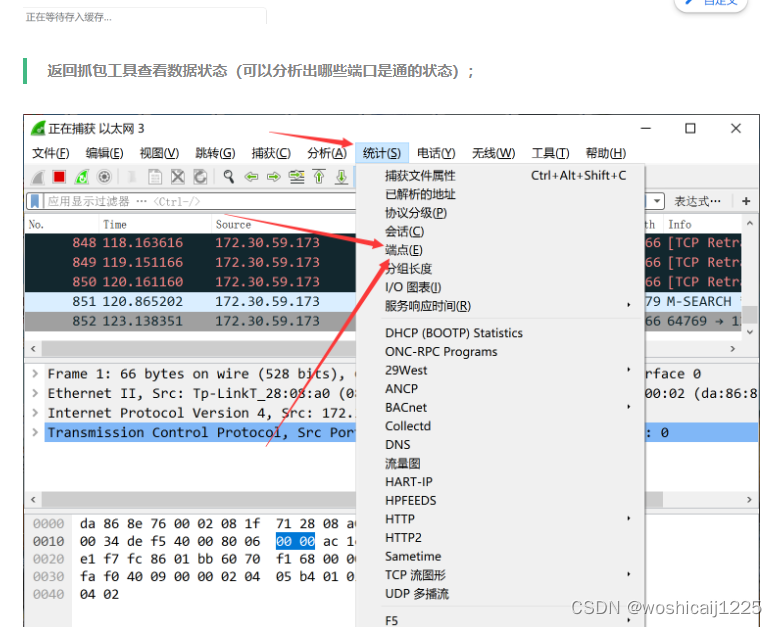
Task: Open the 捕获(C) menu
Action: click(x=271, y=153)
